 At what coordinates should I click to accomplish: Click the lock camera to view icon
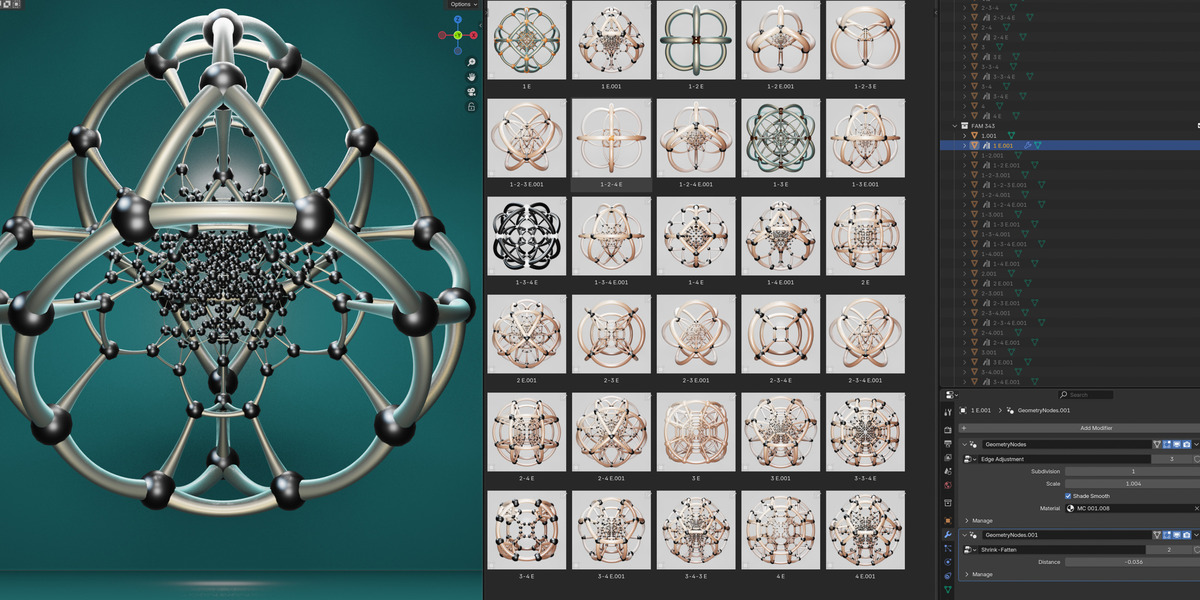pyautogui.click(x=471, y=107)
